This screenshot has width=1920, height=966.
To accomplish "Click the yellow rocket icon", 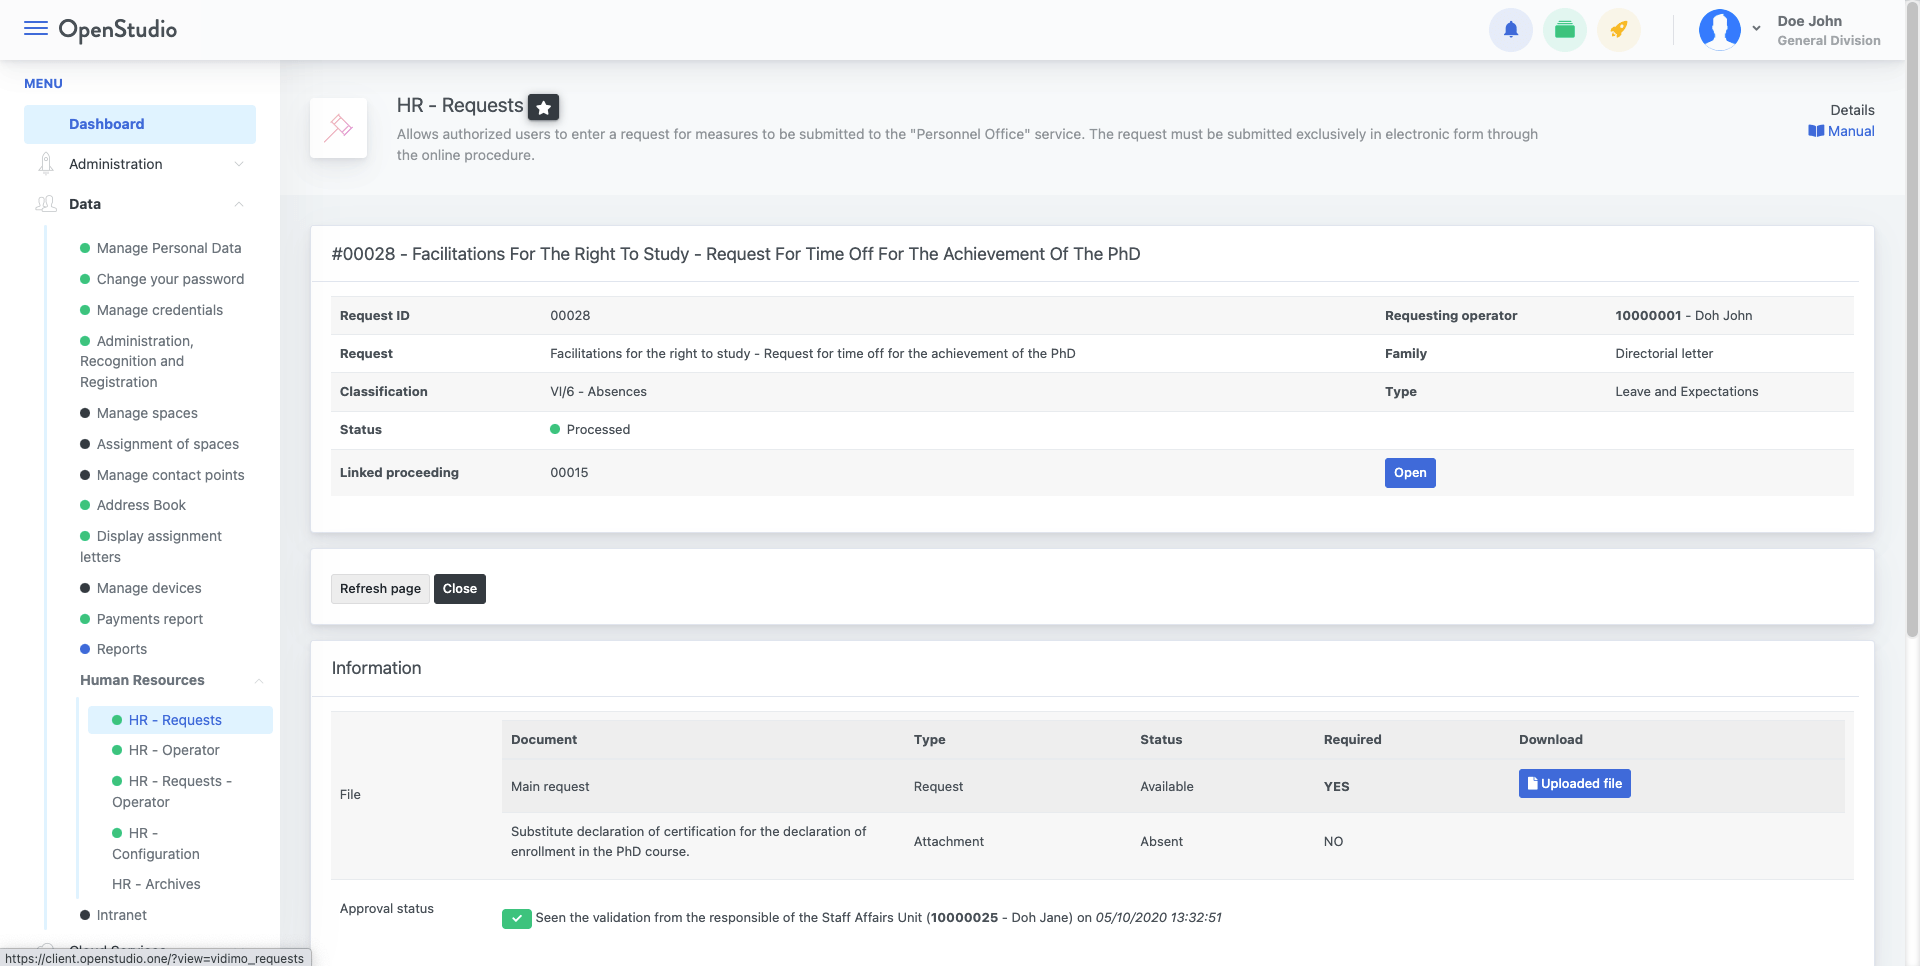I will (x=1619, y=30).
